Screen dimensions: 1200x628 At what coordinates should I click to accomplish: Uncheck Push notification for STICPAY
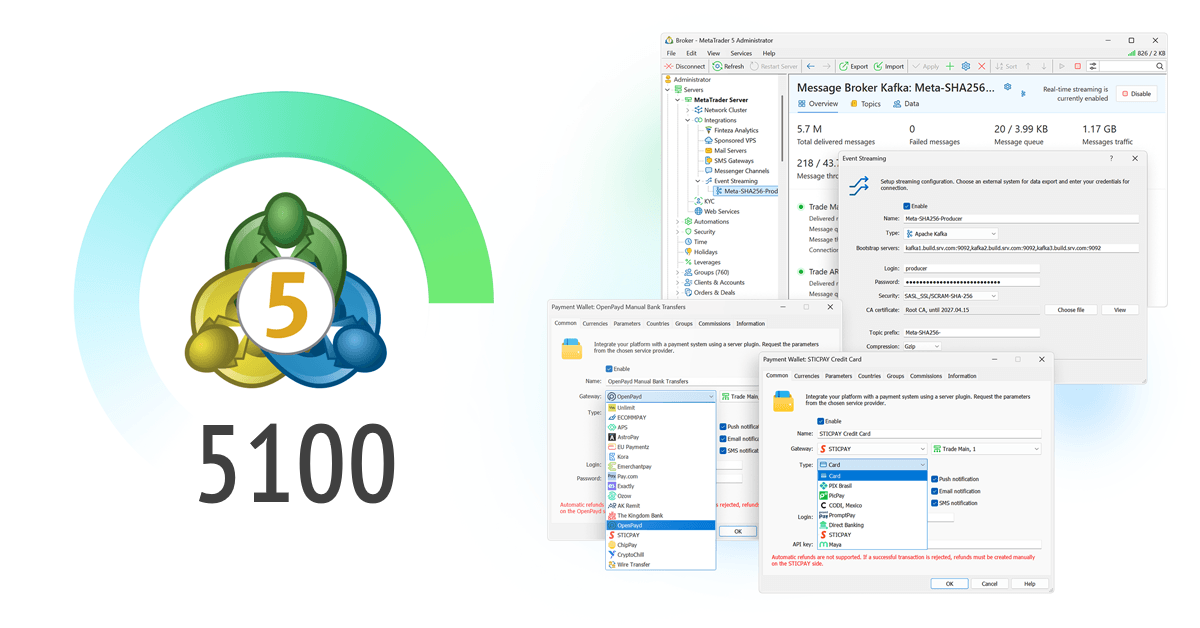(x=934, y=479)
